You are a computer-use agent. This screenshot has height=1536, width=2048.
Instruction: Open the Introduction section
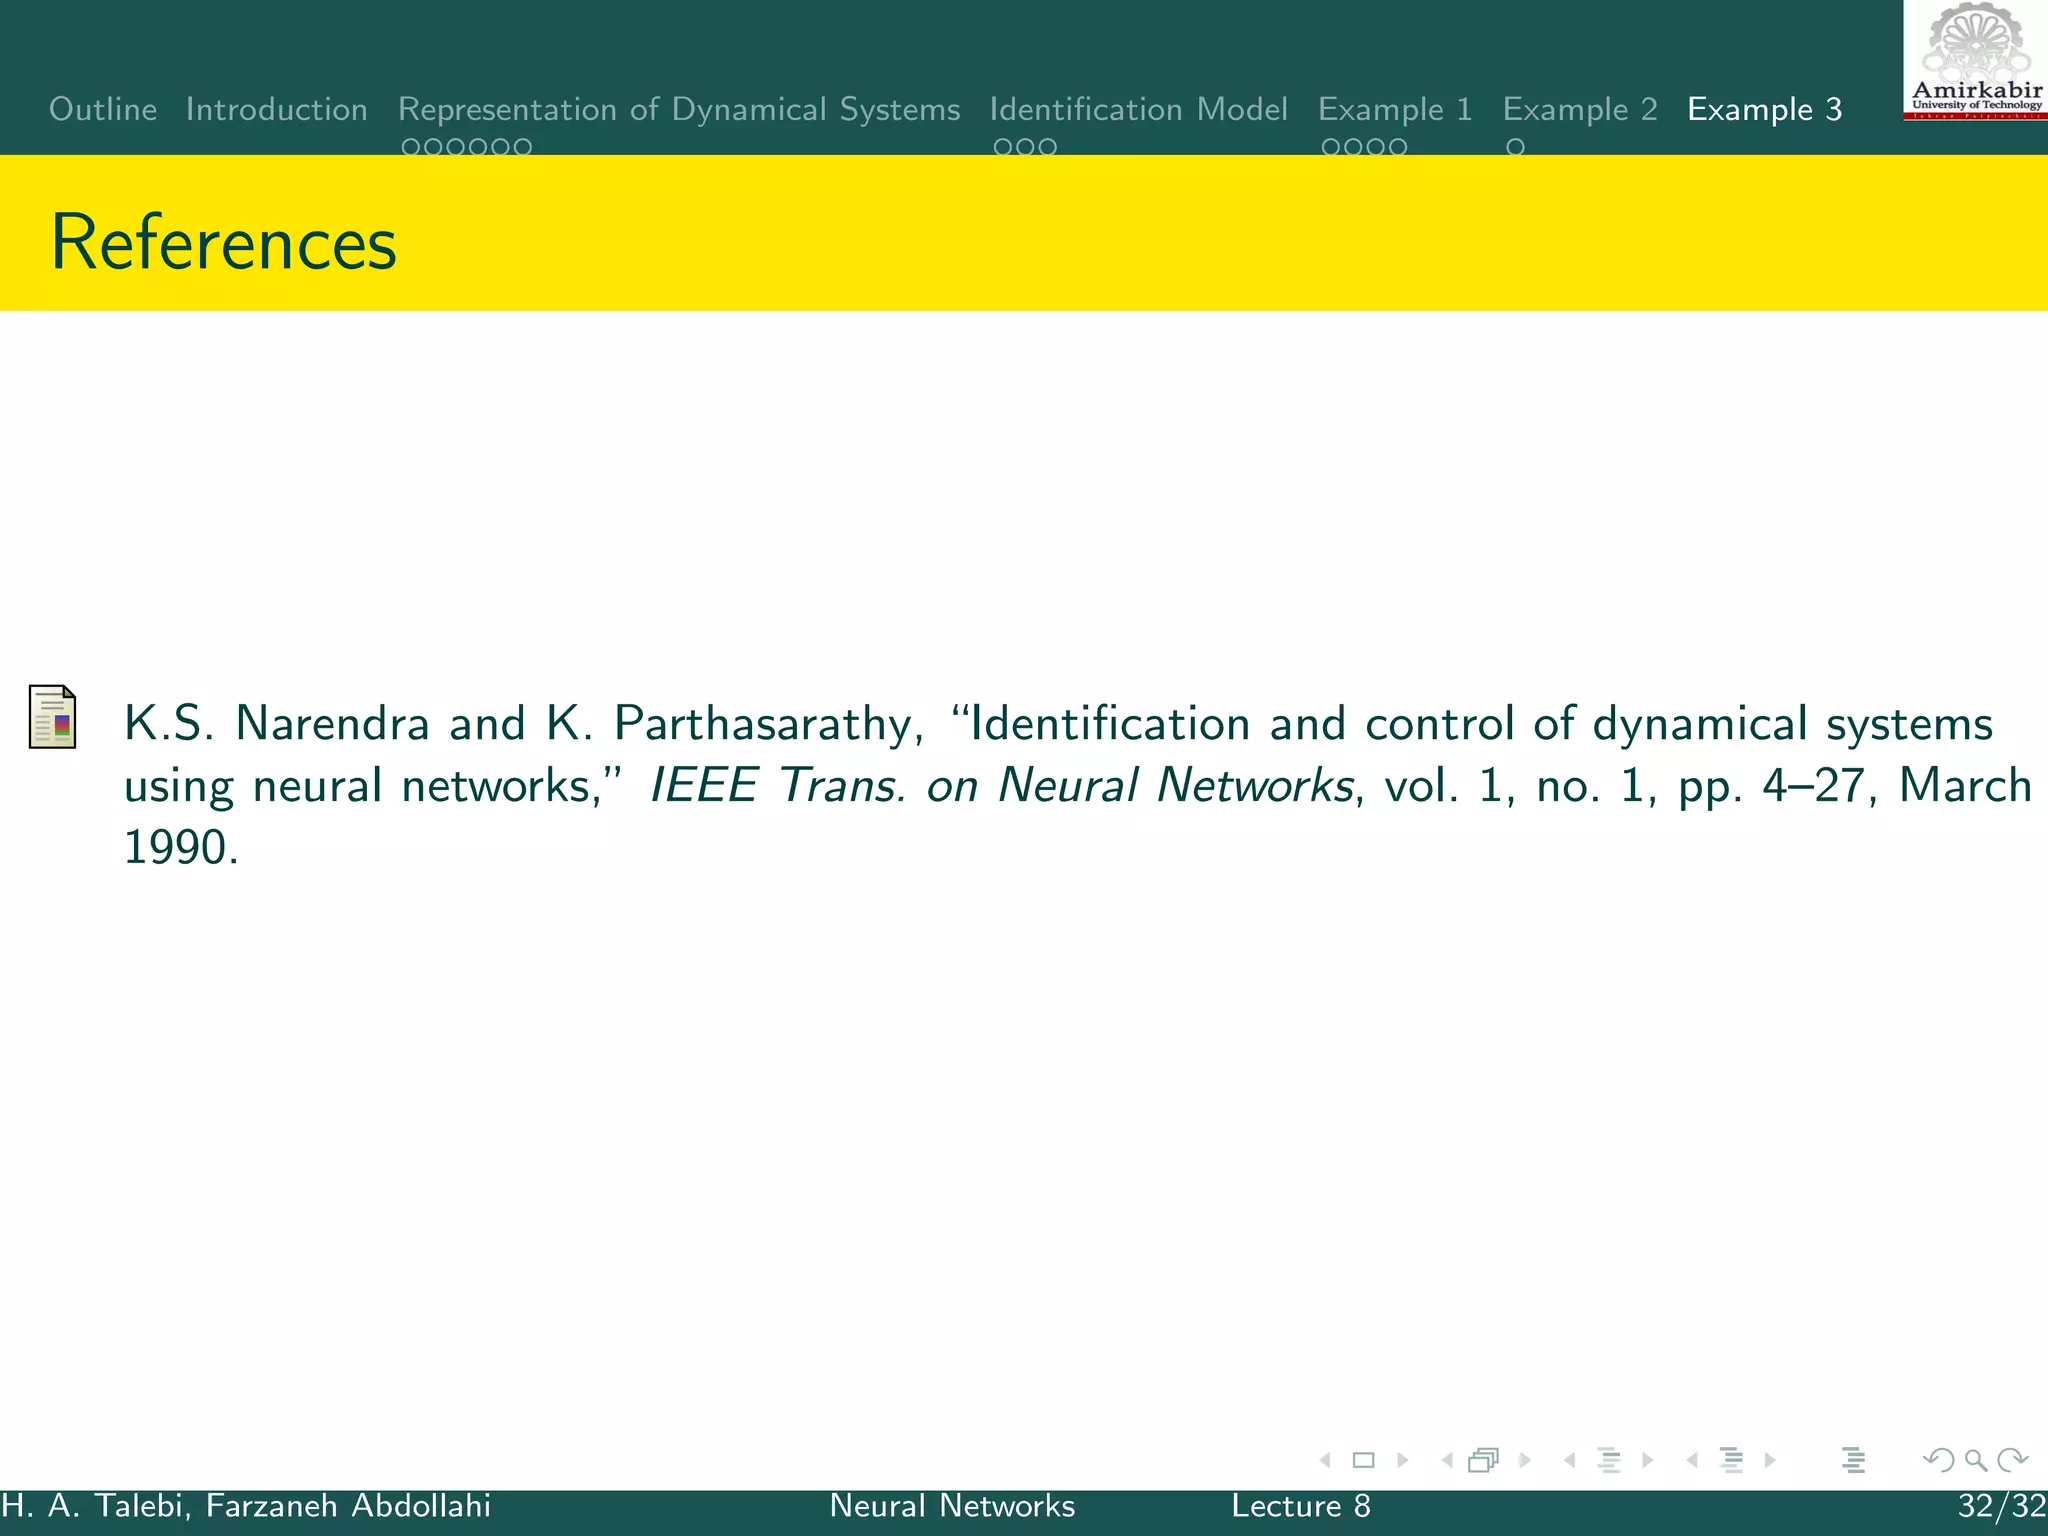(277, 109)
